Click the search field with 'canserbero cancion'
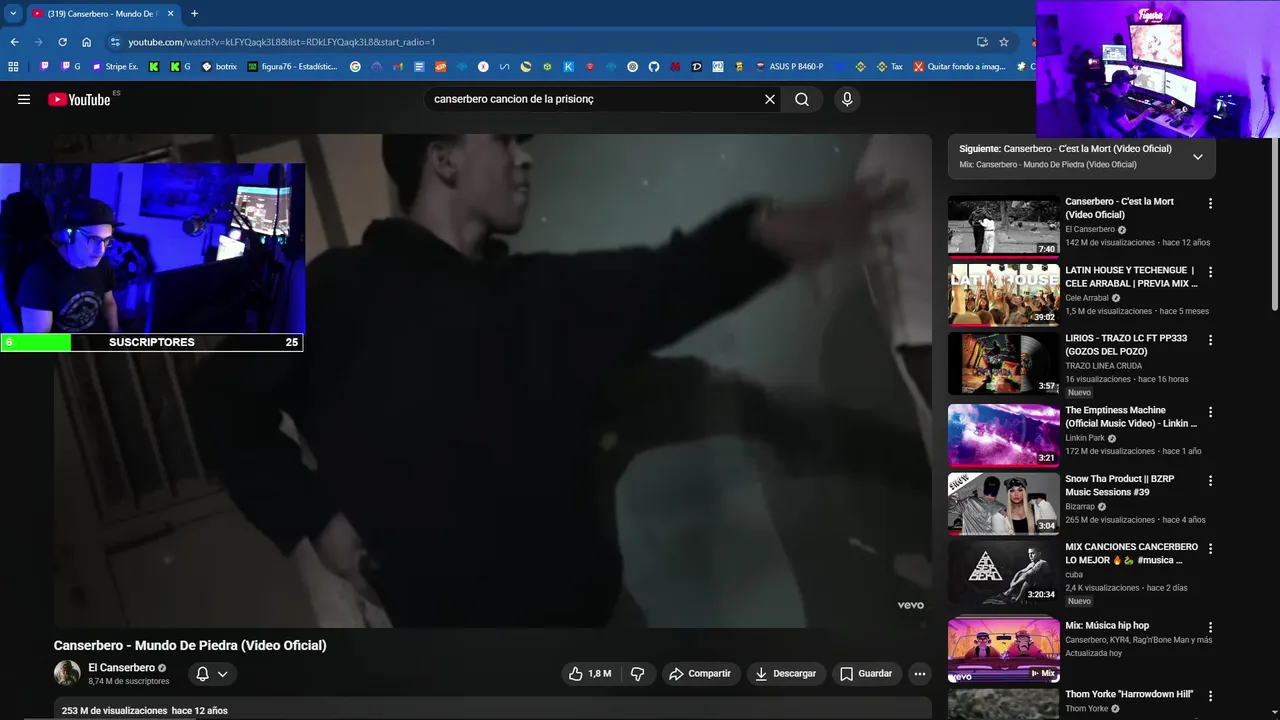 [x=595, y=99]
